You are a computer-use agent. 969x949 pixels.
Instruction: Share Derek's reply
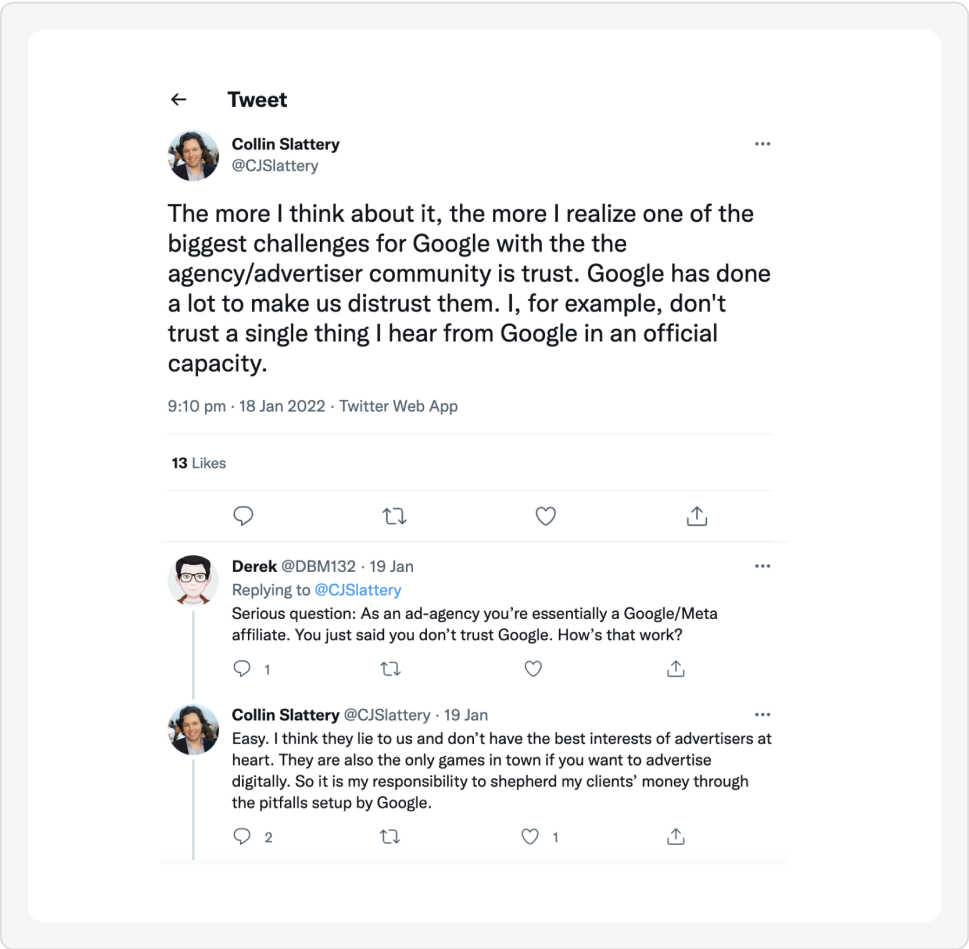[675, 668]
